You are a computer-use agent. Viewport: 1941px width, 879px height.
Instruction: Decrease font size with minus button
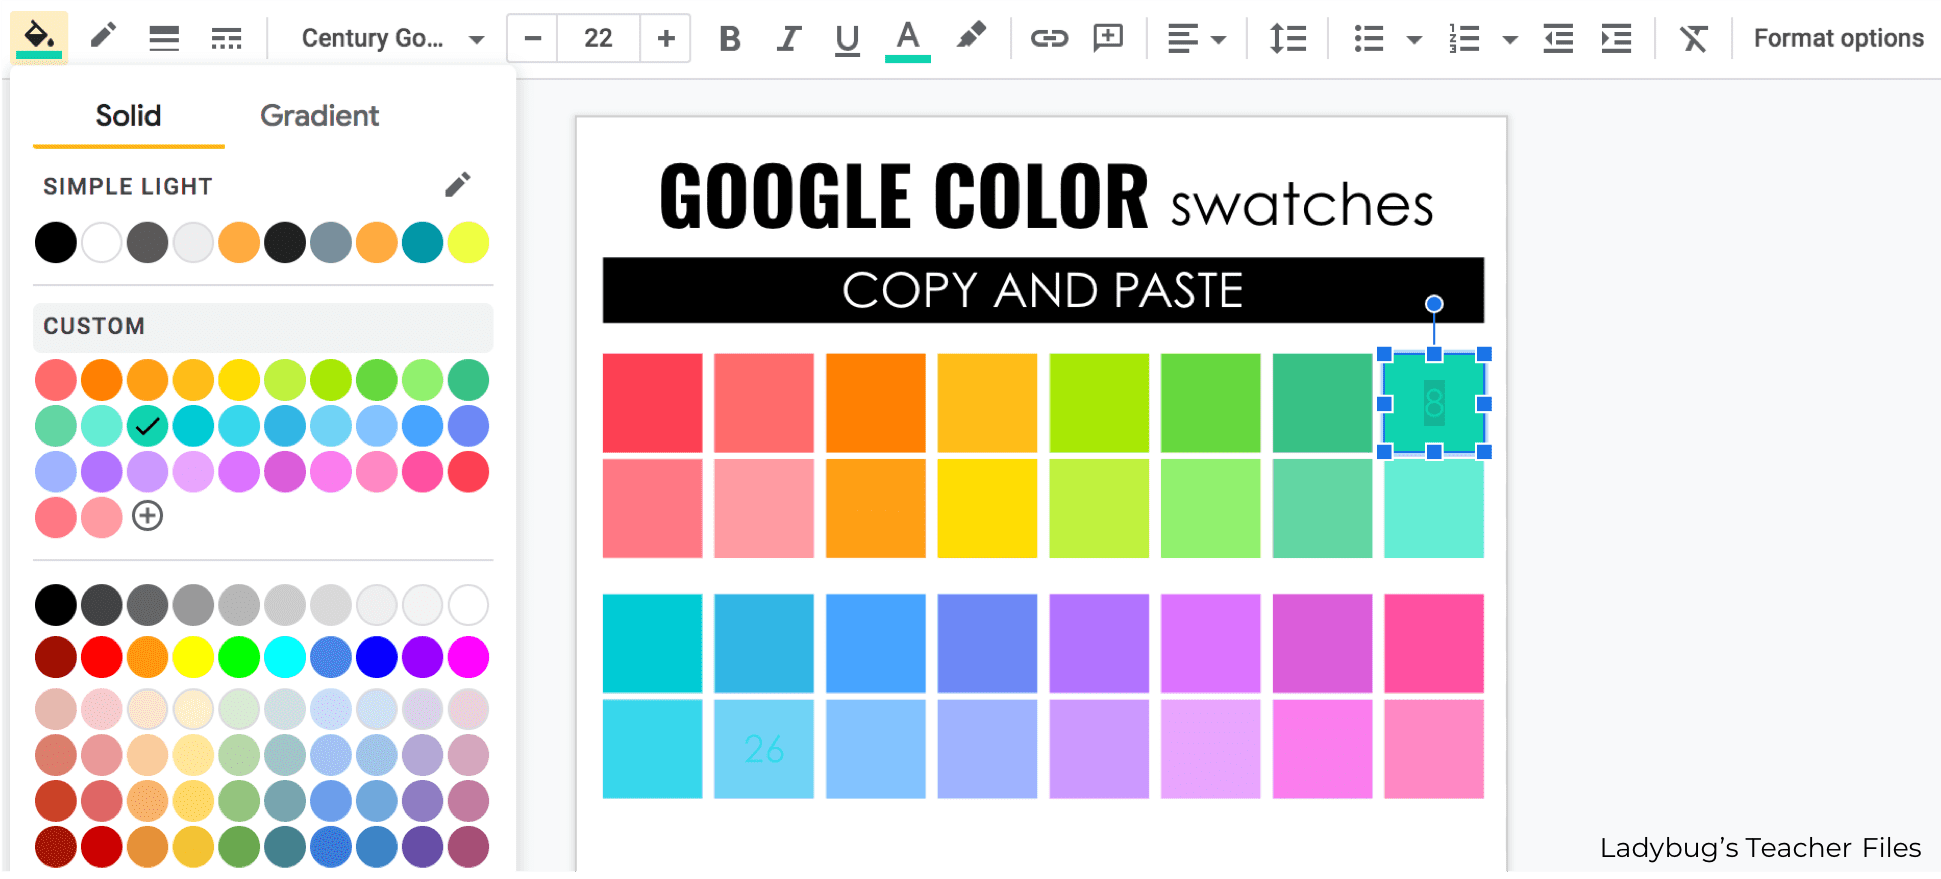coord(533,39)
